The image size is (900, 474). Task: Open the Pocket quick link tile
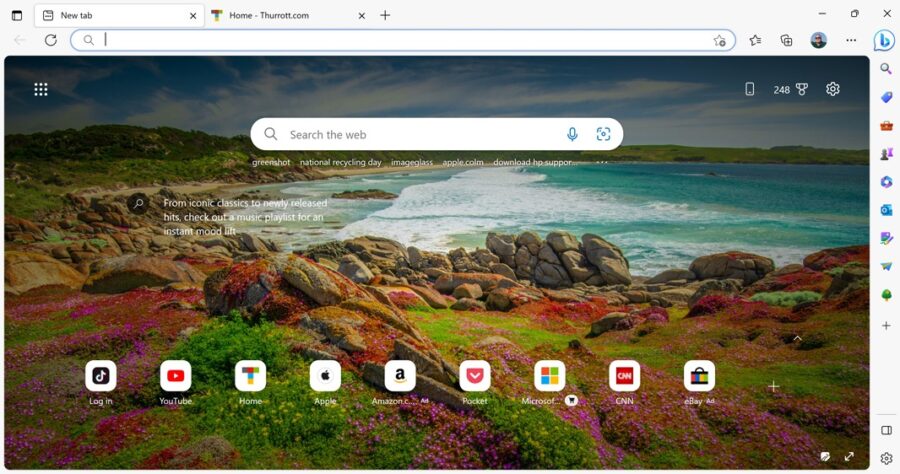tap(475, 376)
